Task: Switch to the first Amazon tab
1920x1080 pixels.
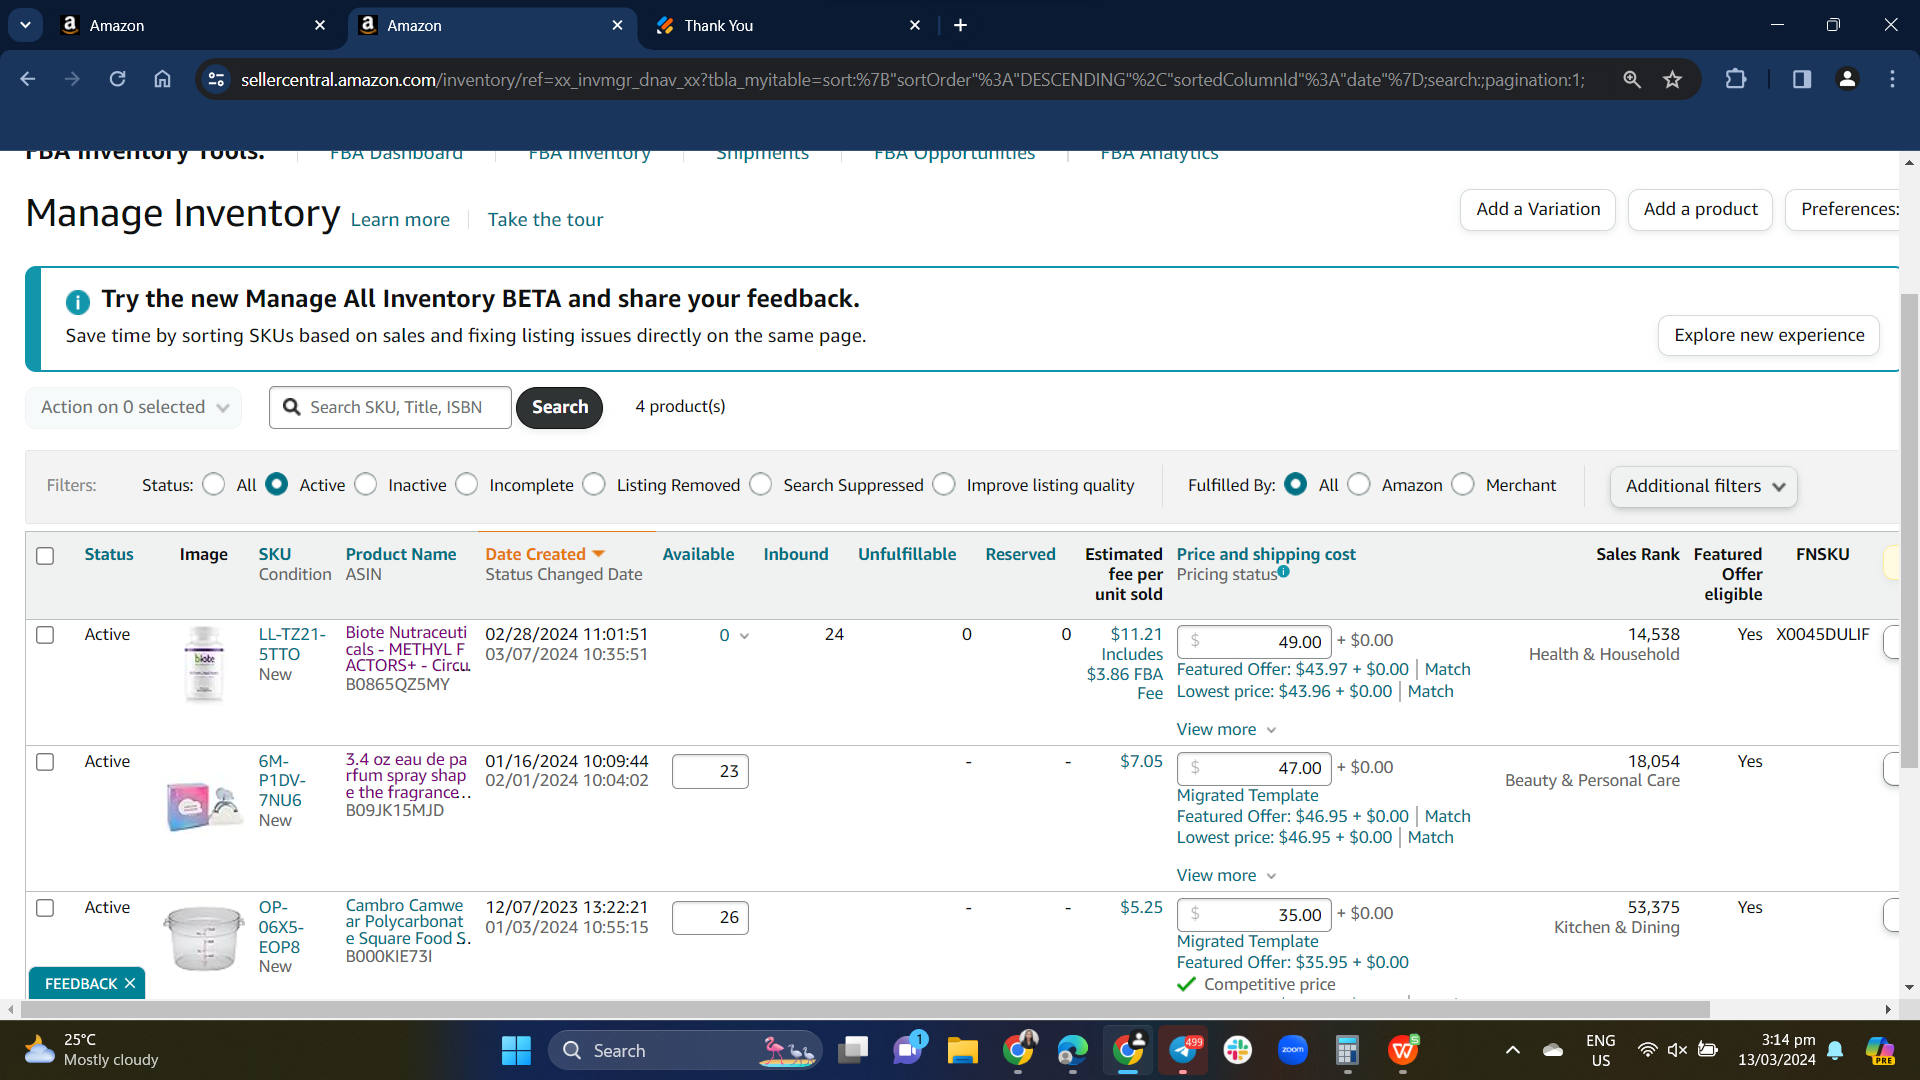Action: (194, 25)
